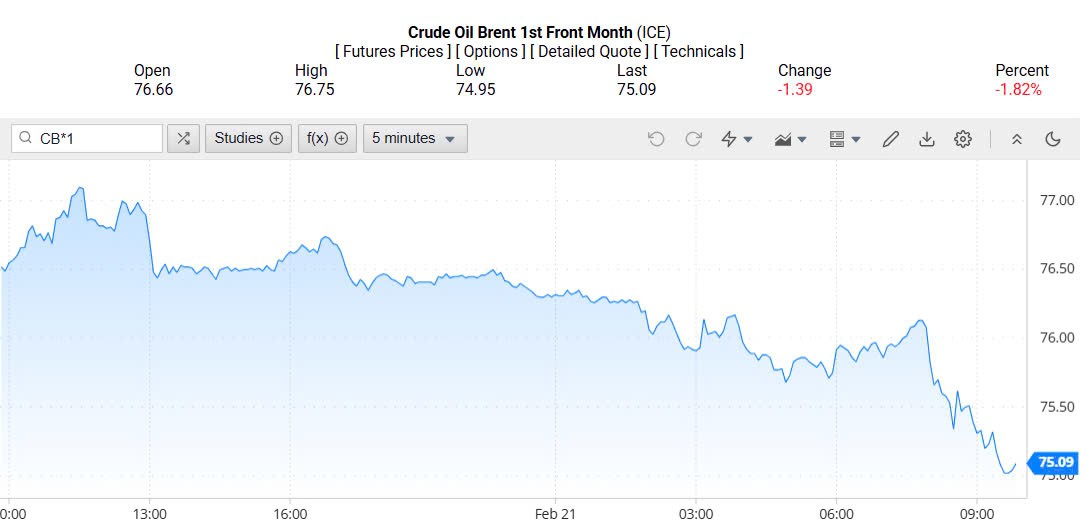Screen dimensions: 1087x526
Task: Click the compare symbols shuffle icon
Action: pos(183,139)
